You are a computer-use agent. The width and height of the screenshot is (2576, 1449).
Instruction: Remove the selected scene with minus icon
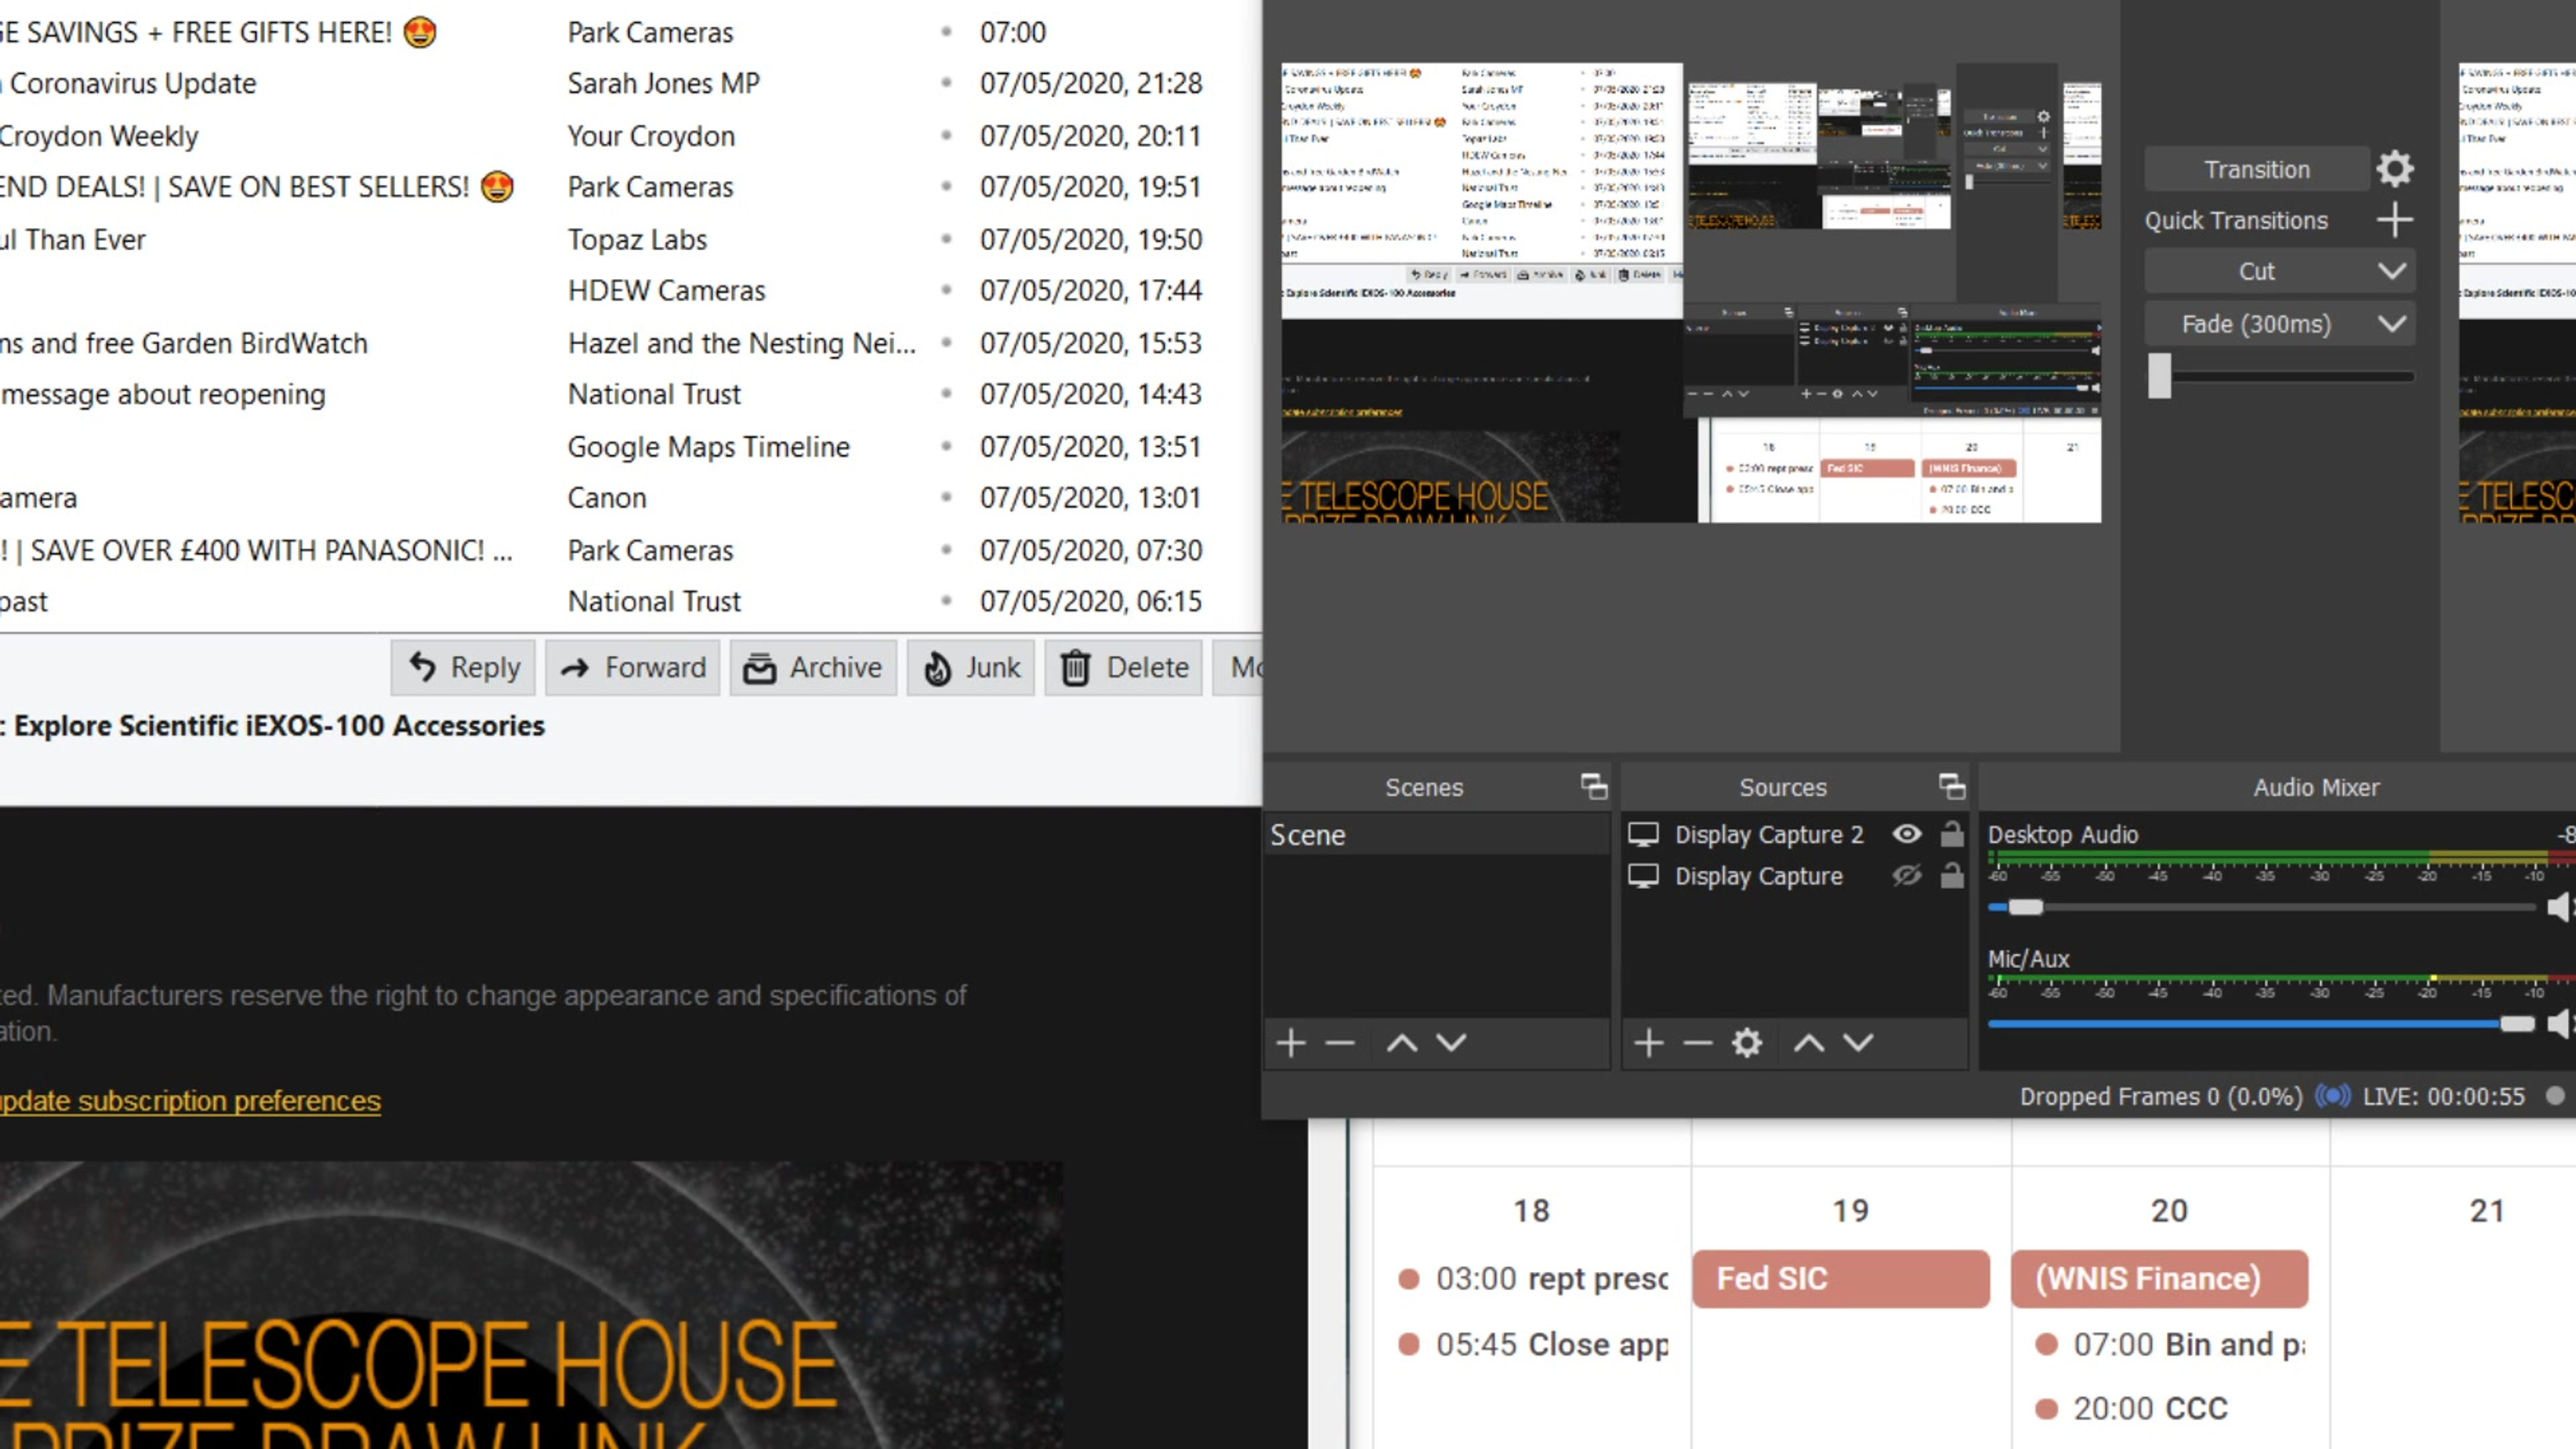[1340, 1043]
